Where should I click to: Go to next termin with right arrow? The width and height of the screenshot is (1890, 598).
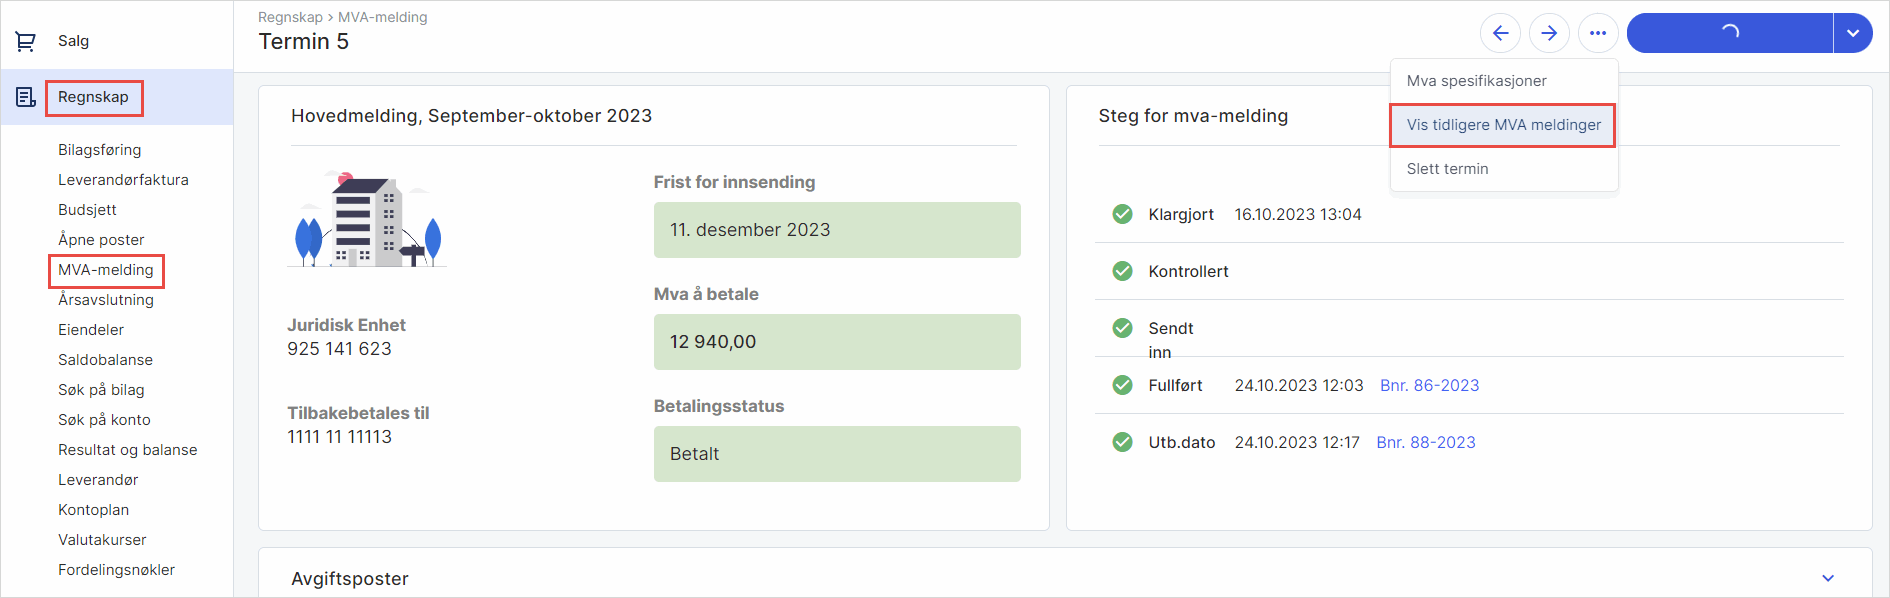1549,33
